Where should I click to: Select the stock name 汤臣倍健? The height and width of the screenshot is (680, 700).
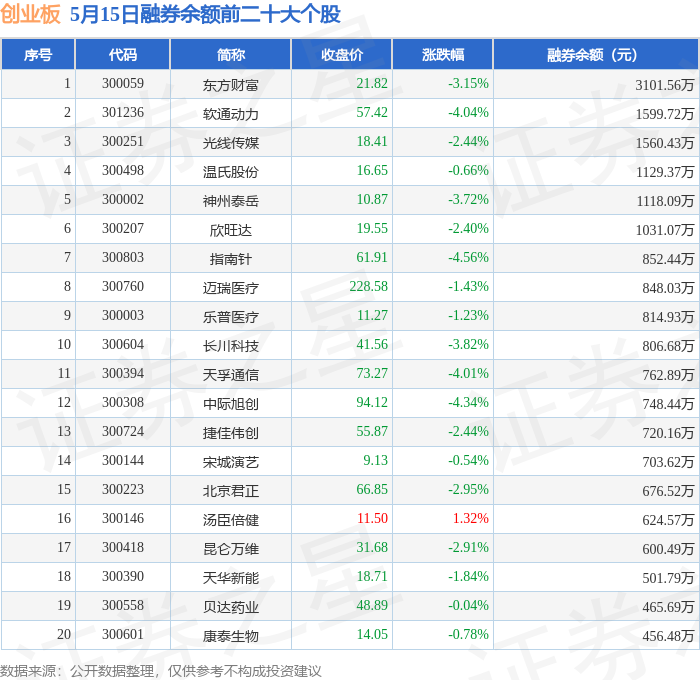[231, 520]
